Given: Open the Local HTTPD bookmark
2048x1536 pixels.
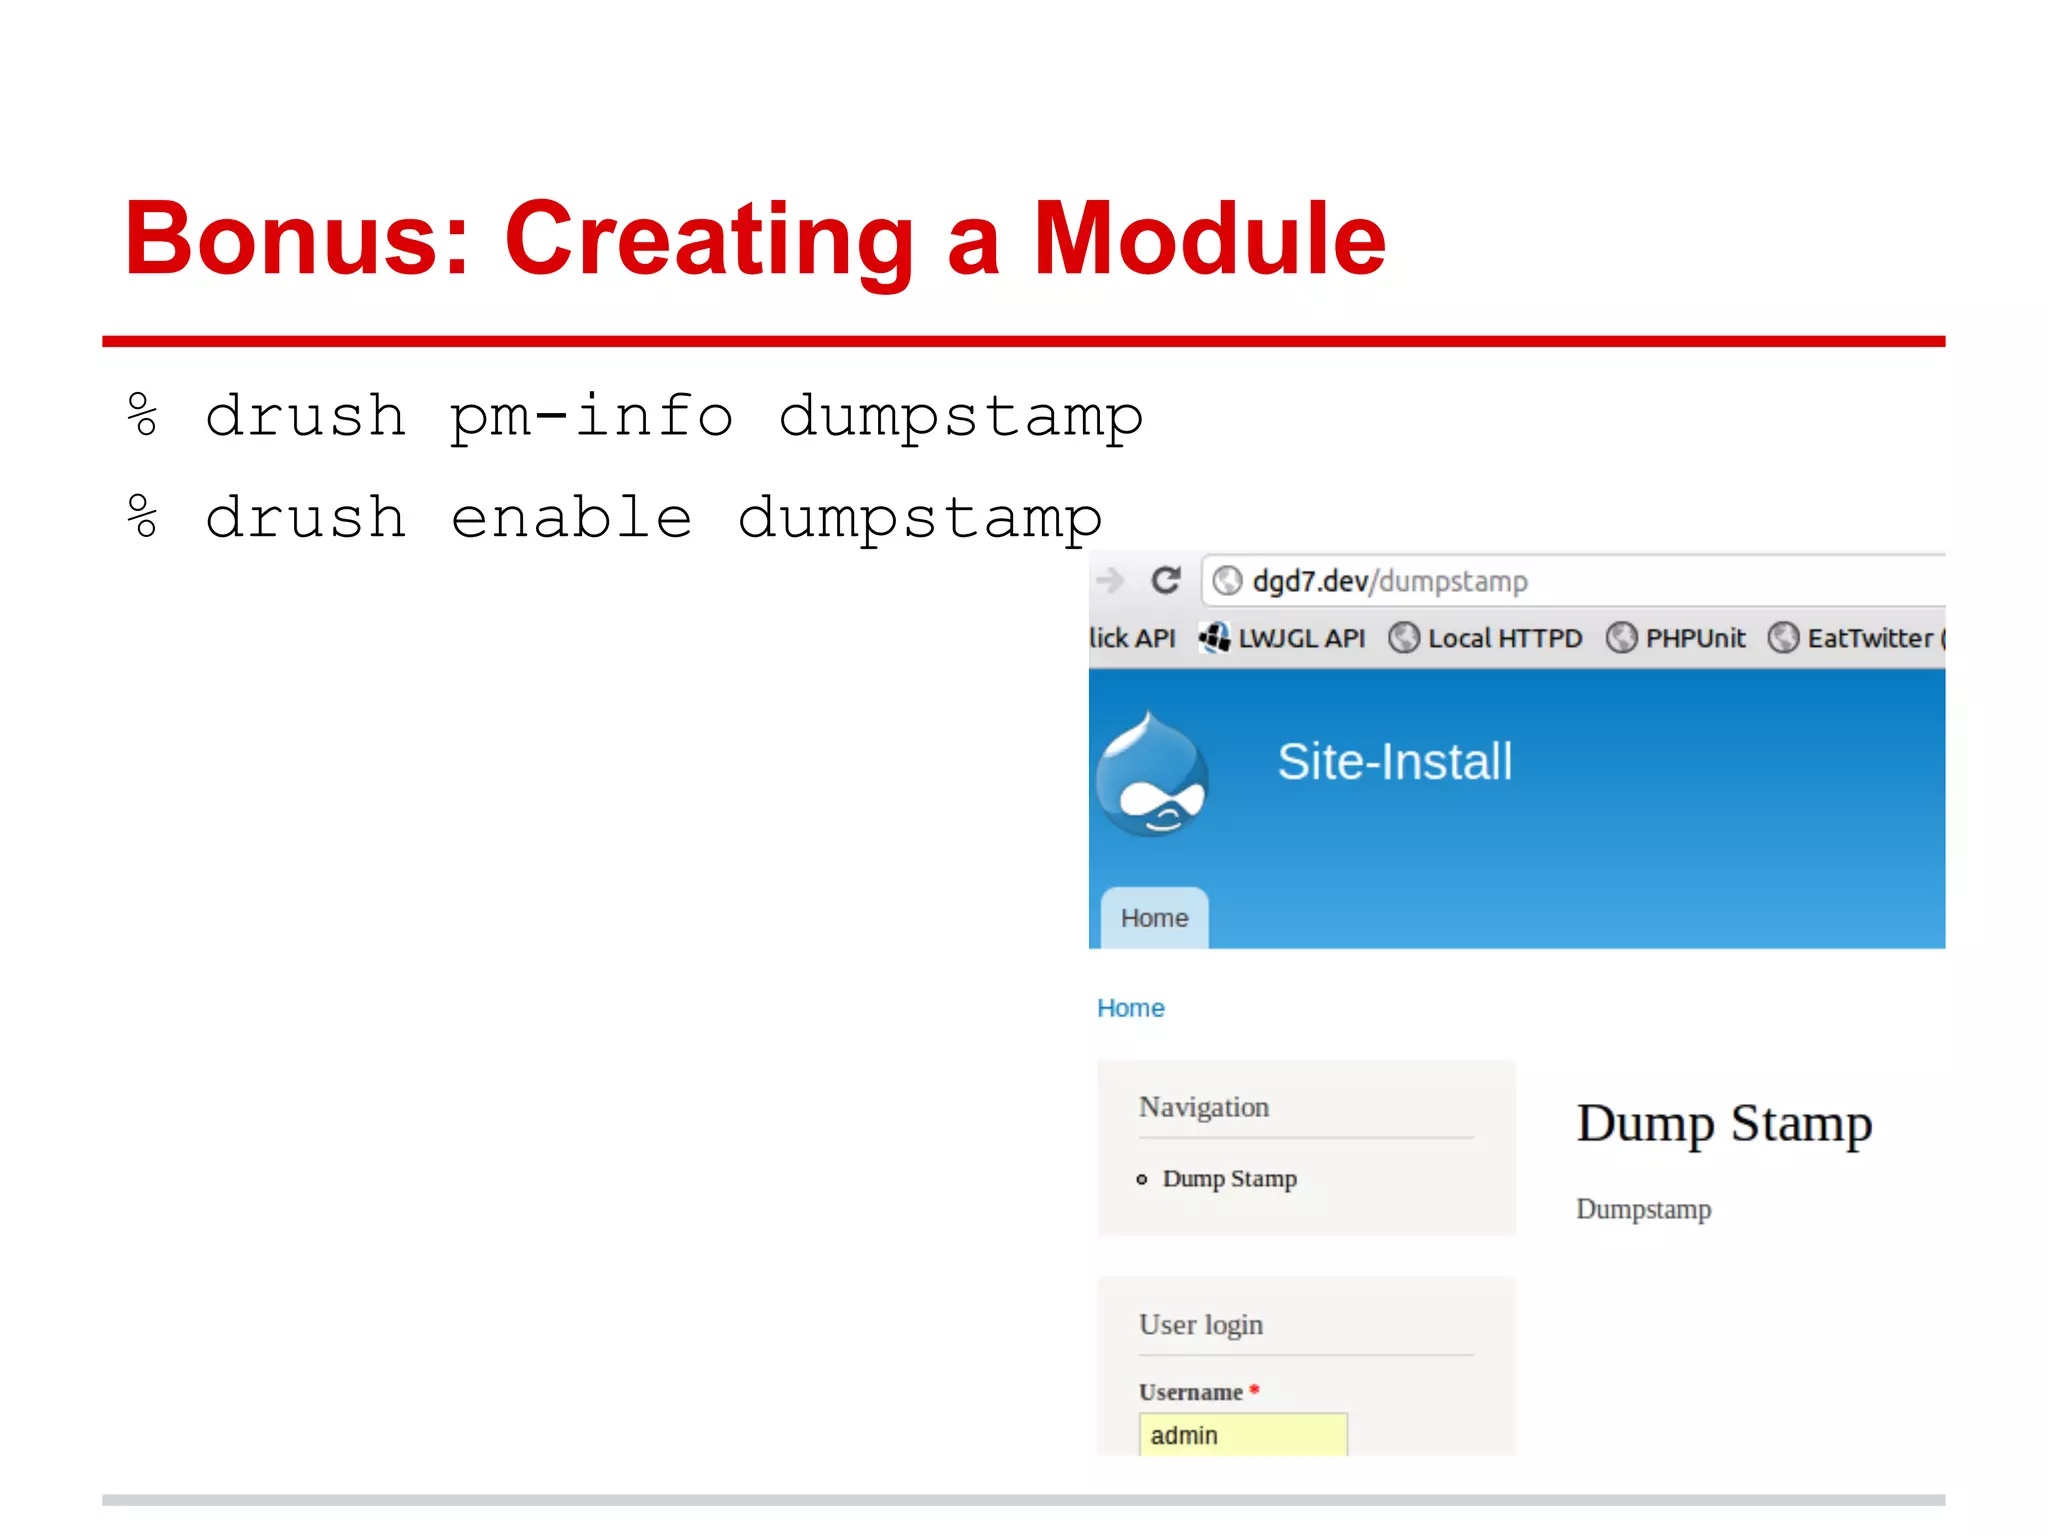Looking at the screenshot, I should (x=1504, y=638).
